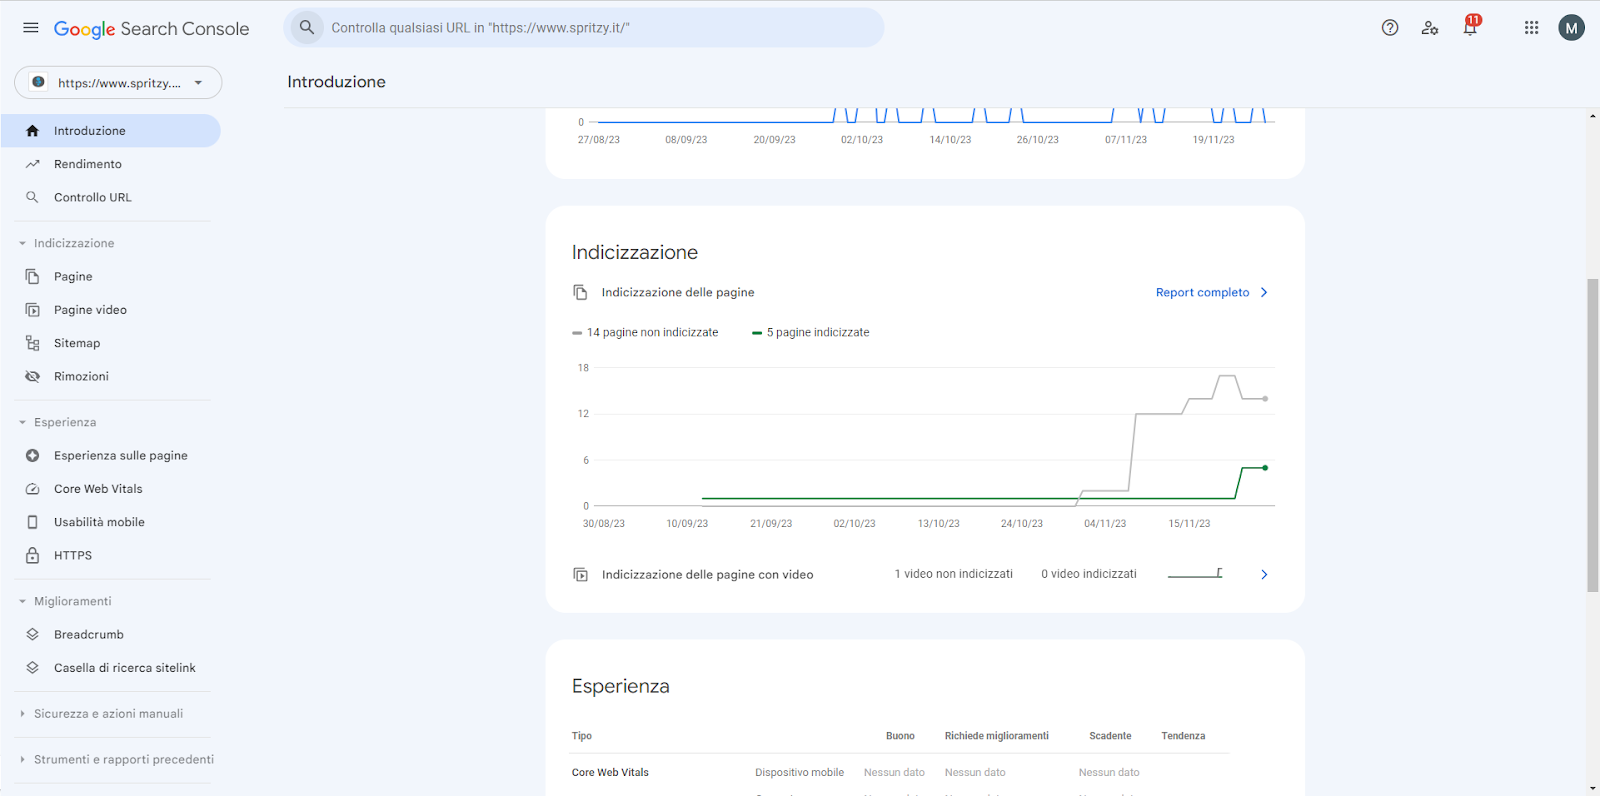Collapse the Miglioramenti sidebar section
Viewport: 1600px width, 796px height.
click(22, 601)
